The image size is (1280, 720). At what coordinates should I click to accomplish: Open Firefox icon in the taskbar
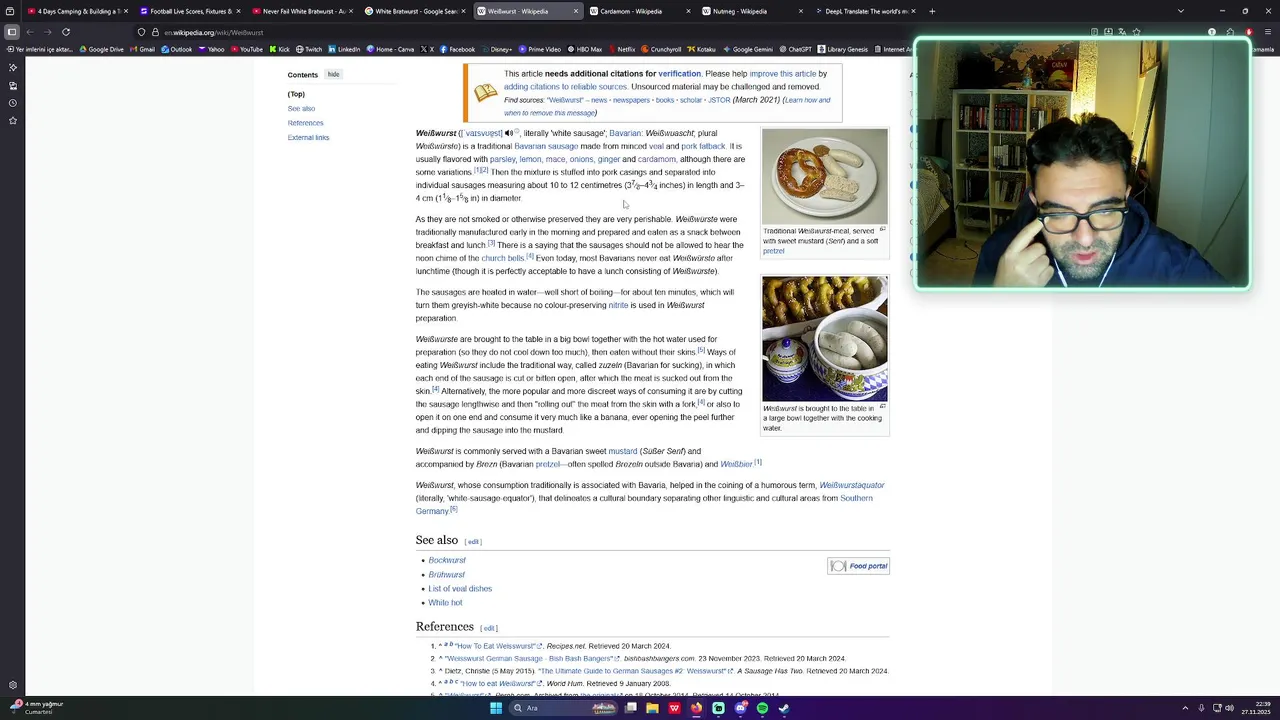pos(696,708)
